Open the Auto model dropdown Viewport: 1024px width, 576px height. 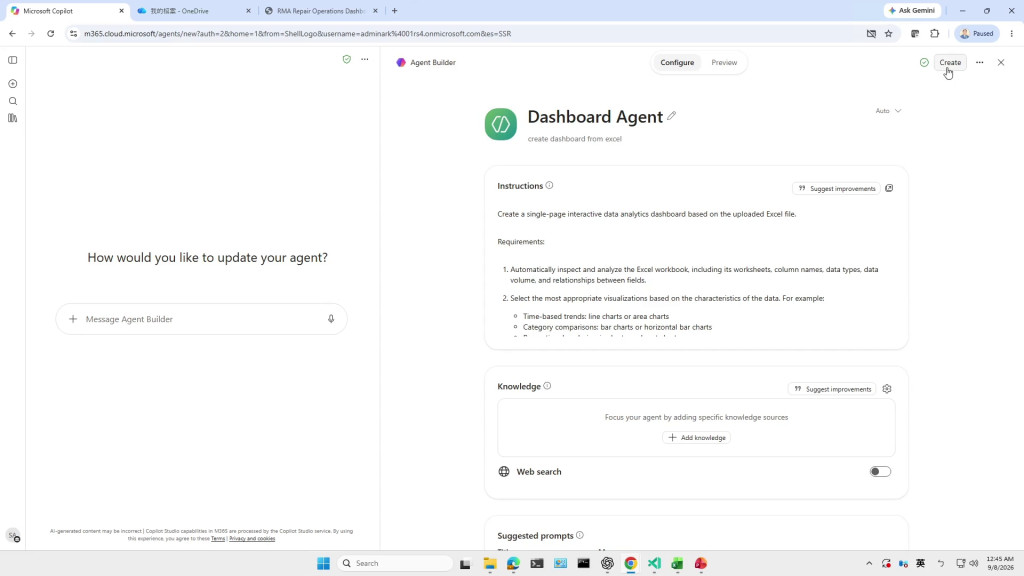888,111
